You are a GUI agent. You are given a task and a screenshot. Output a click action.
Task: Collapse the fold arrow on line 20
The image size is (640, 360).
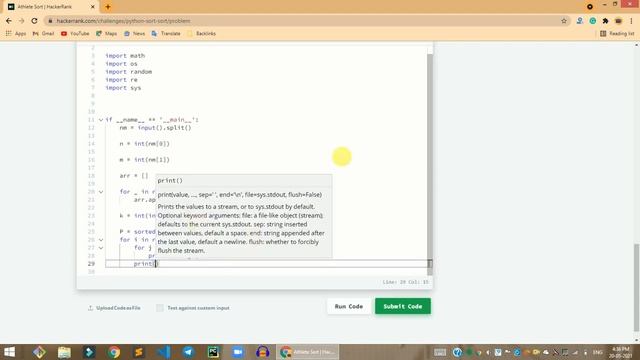tap(101, 191)
